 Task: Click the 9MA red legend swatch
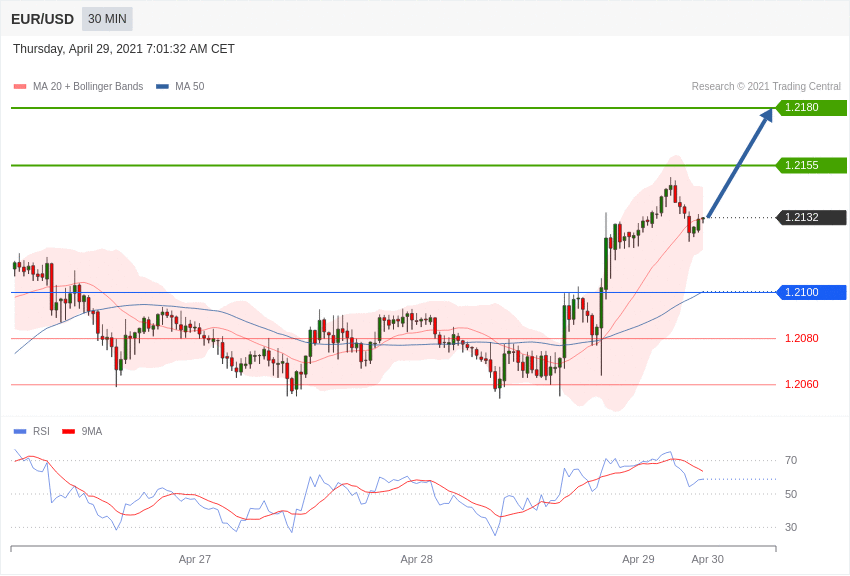click(x=68, y=431)
